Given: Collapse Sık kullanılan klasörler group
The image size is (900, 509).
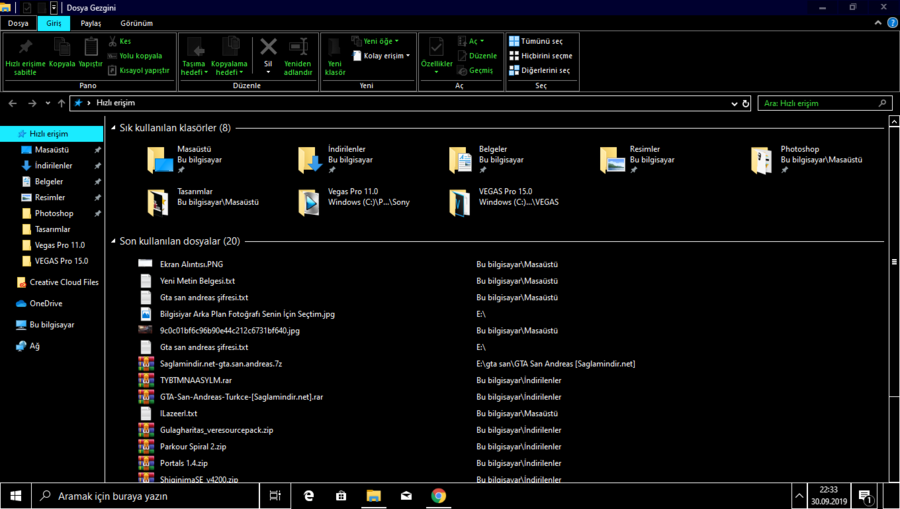Looking at the screenshot, I should [113, 128].
